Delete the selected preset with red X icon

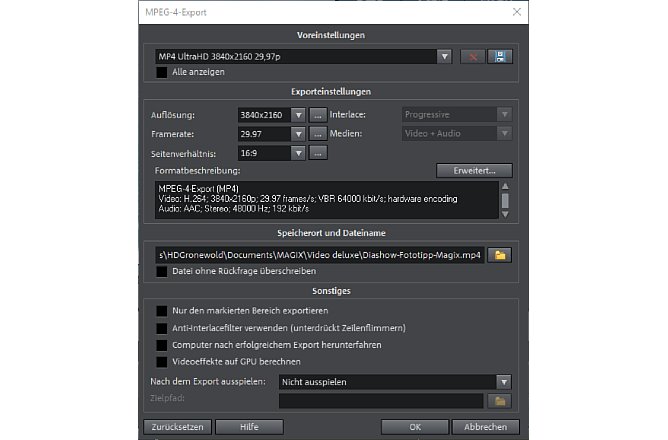473,57
